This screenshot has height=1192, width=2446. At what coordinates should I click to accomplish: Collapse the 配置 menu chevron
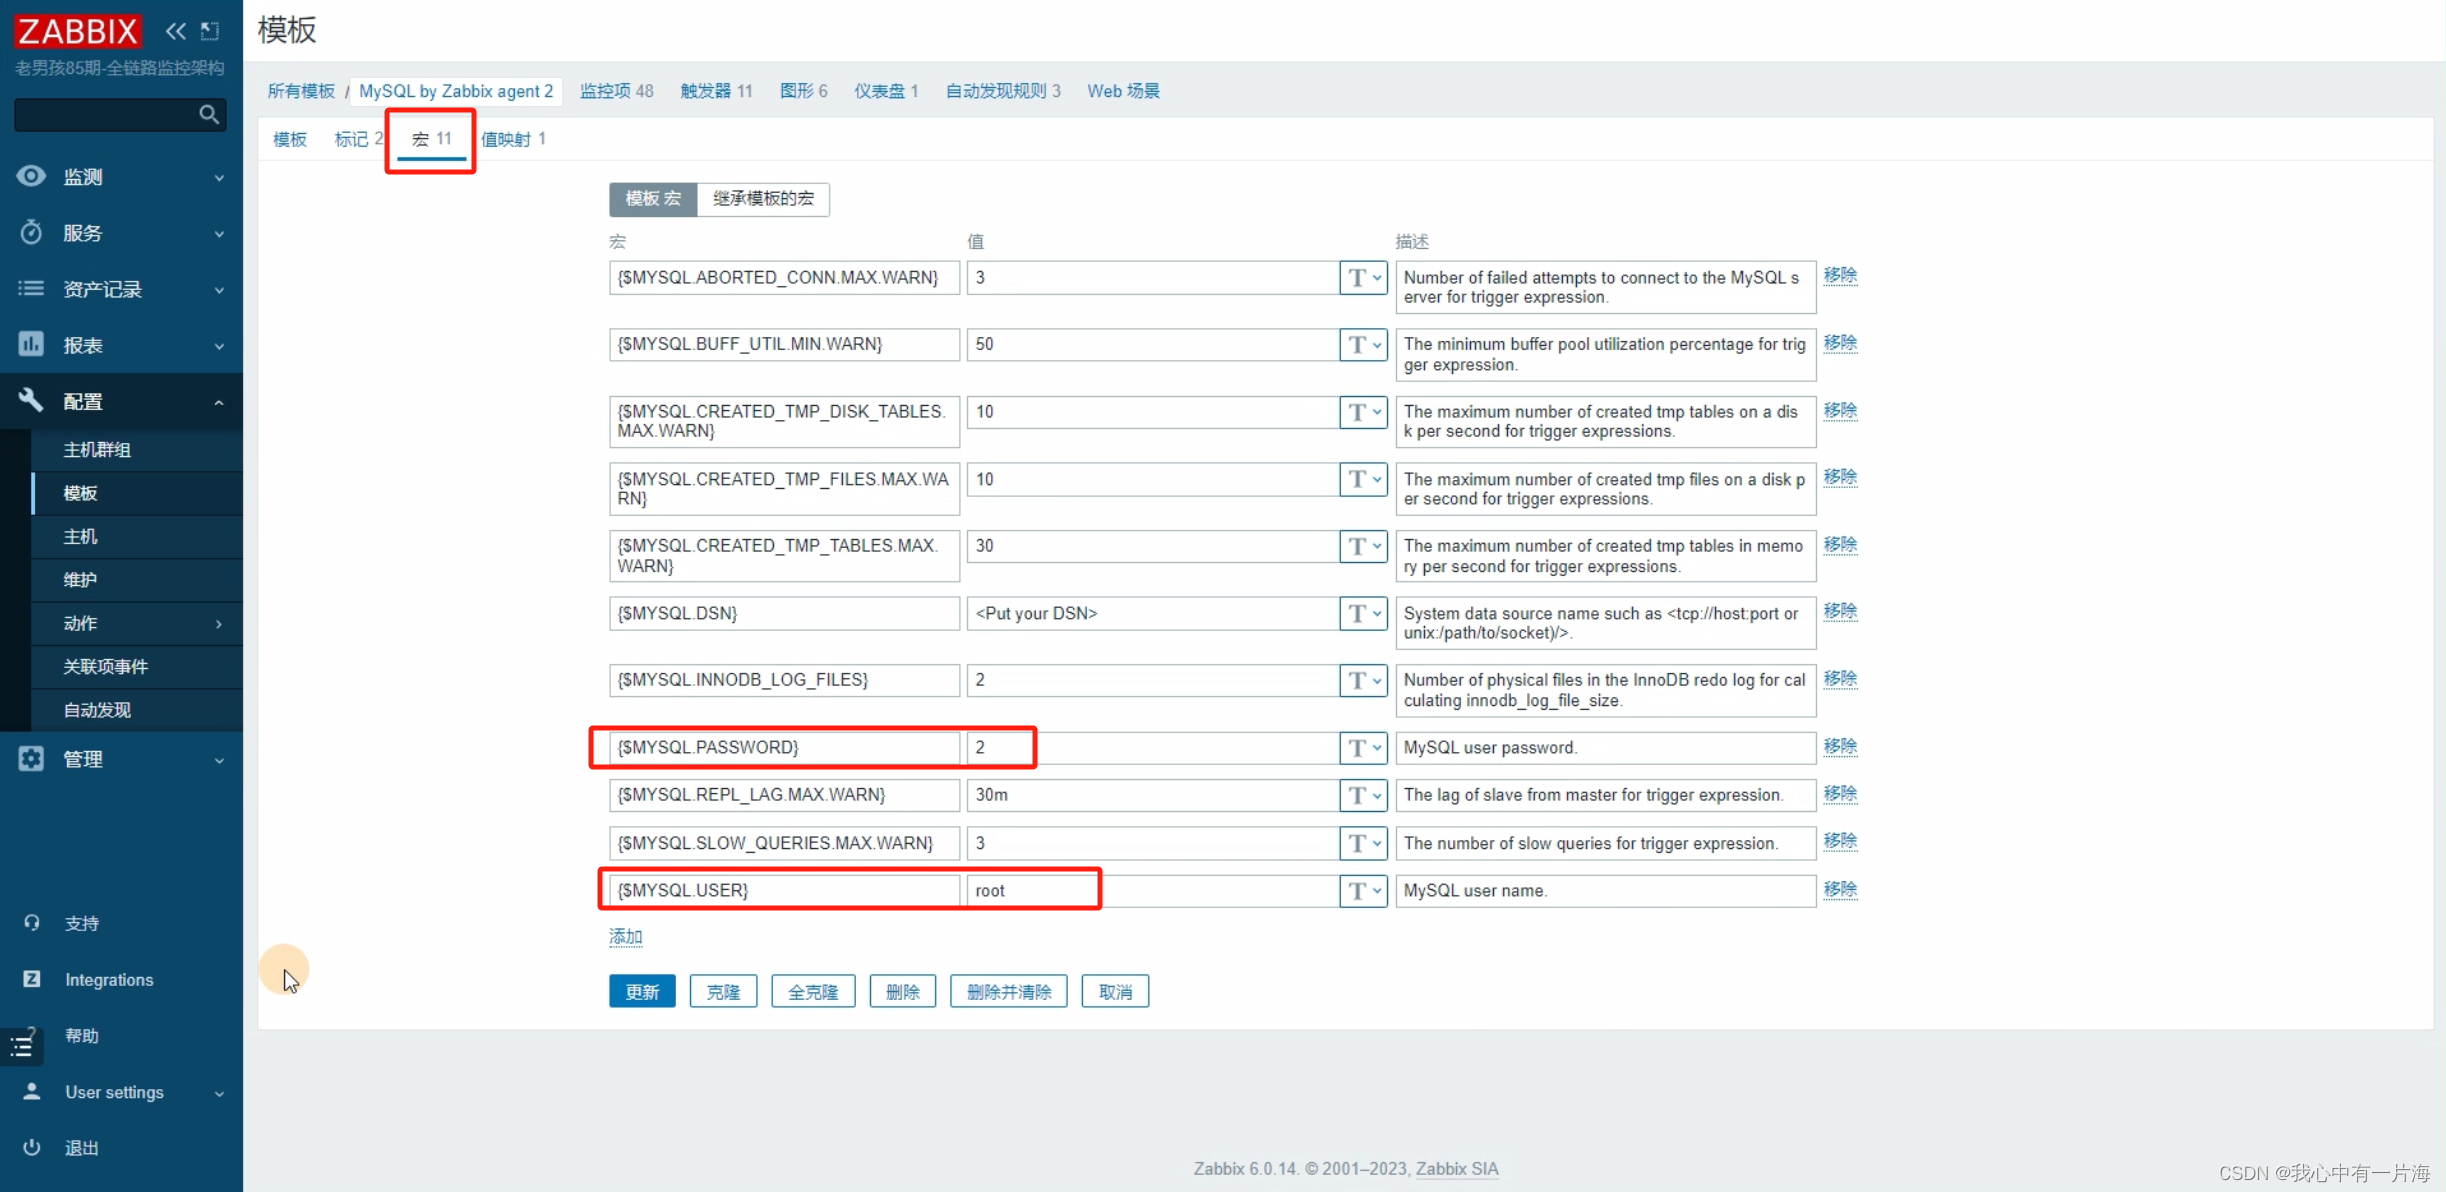219,402
